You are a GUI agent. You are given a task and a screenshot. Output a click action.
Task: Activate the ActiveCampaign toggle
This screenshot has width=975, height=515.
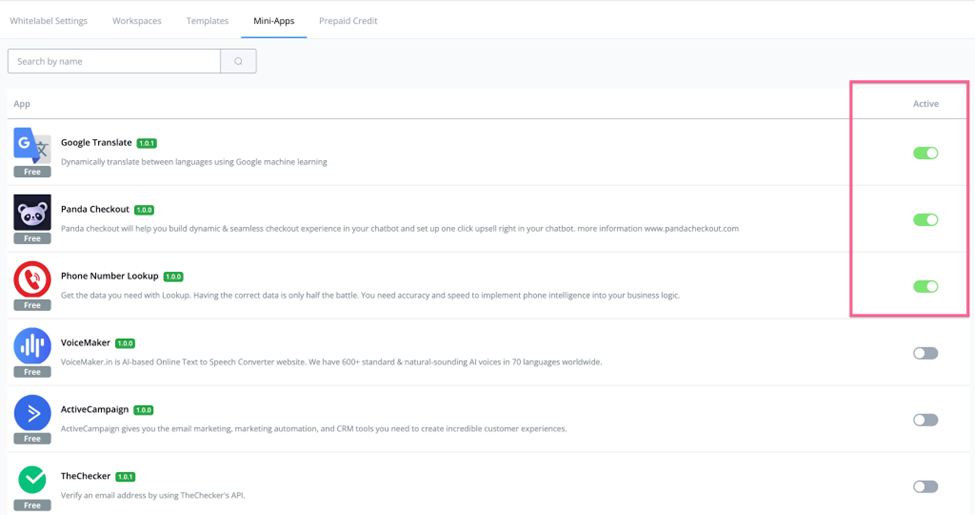(925, 420)
